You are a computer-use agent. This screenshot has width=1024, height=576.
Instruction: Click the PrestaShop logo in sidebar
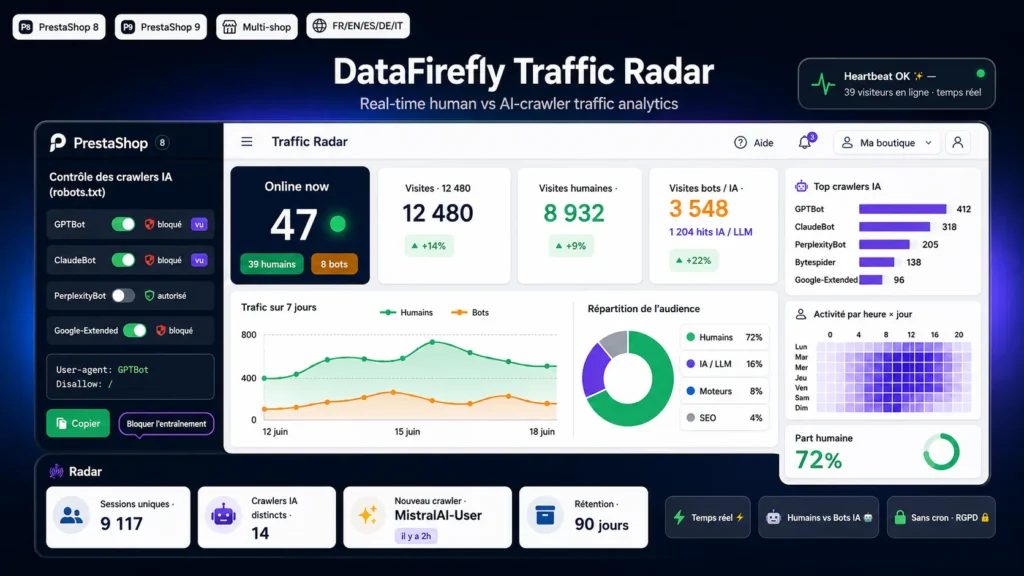pos(58,142)
